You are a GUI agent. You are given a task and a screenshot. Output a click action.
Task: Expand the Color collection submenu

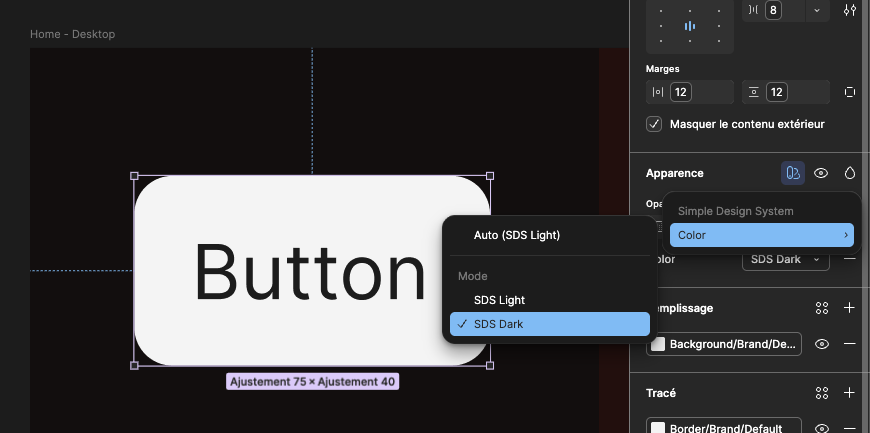tap(762, 235)
